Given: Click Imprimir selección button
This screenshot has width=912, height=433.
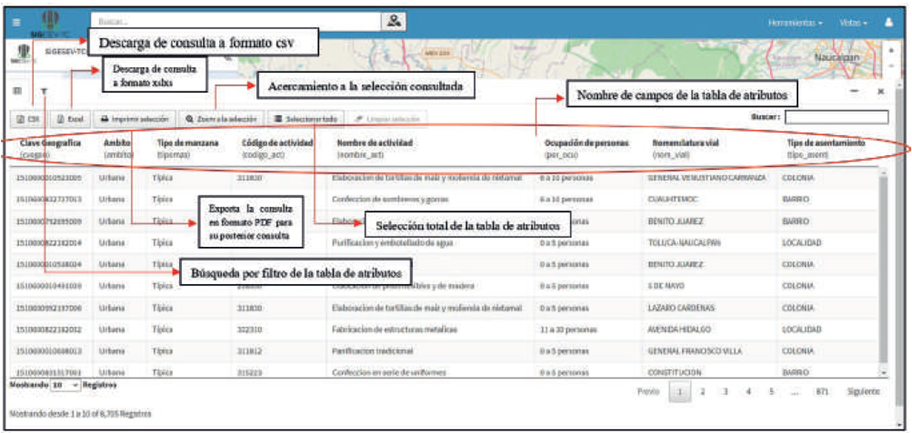Looking at the screenshot, I should [134, 118].
